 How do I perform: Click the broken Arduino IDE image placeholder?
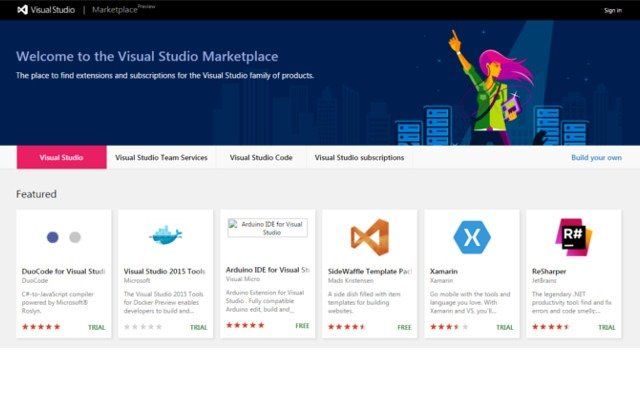click(268, 228)
